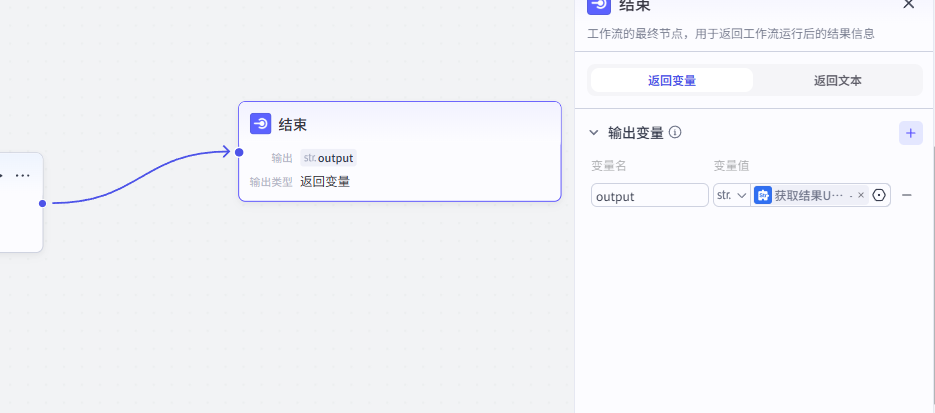
Task: Remove the output variable row with minus
Action: coord(907,195)
